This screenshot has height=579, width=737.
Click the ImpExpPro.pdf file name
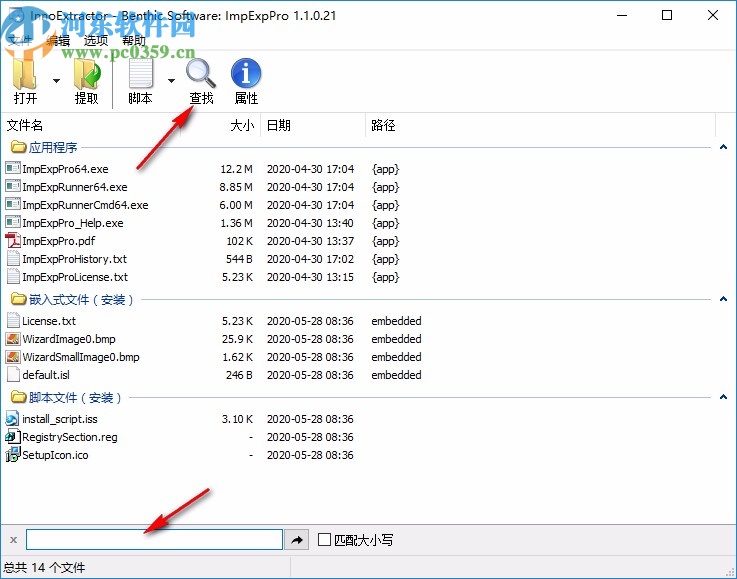(x=59, y=241)
